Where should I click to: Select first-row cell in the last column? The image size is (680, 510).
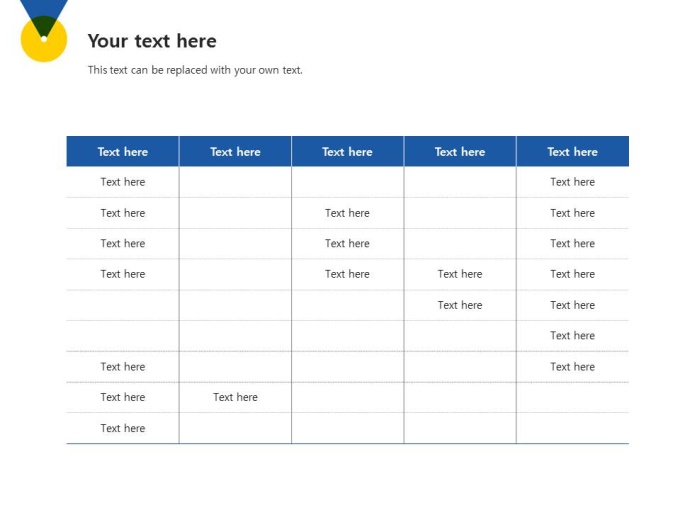[x=572, y=182]
